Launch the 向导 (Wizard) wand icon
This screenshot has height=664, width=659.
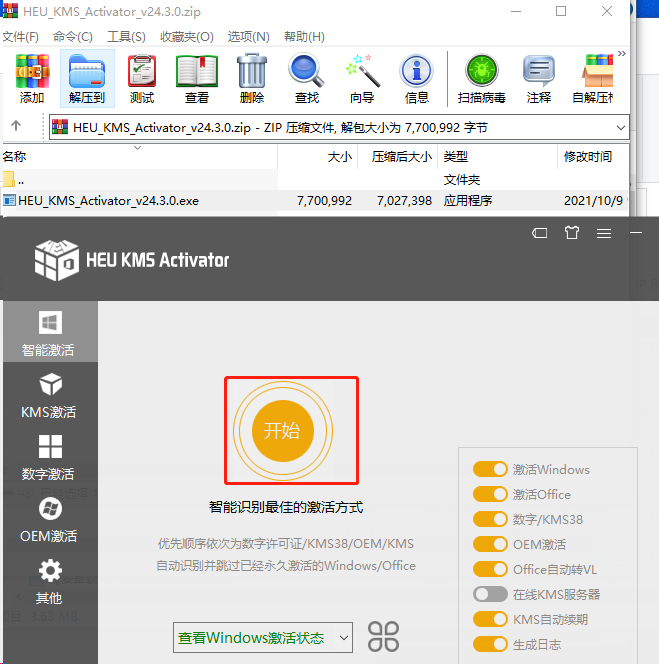tap(362, 79)
